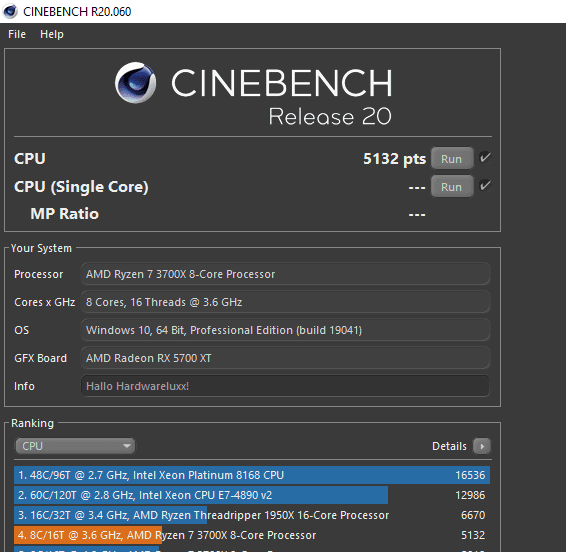
Task: Click the Details arrow button
Action: click(482, 446)
